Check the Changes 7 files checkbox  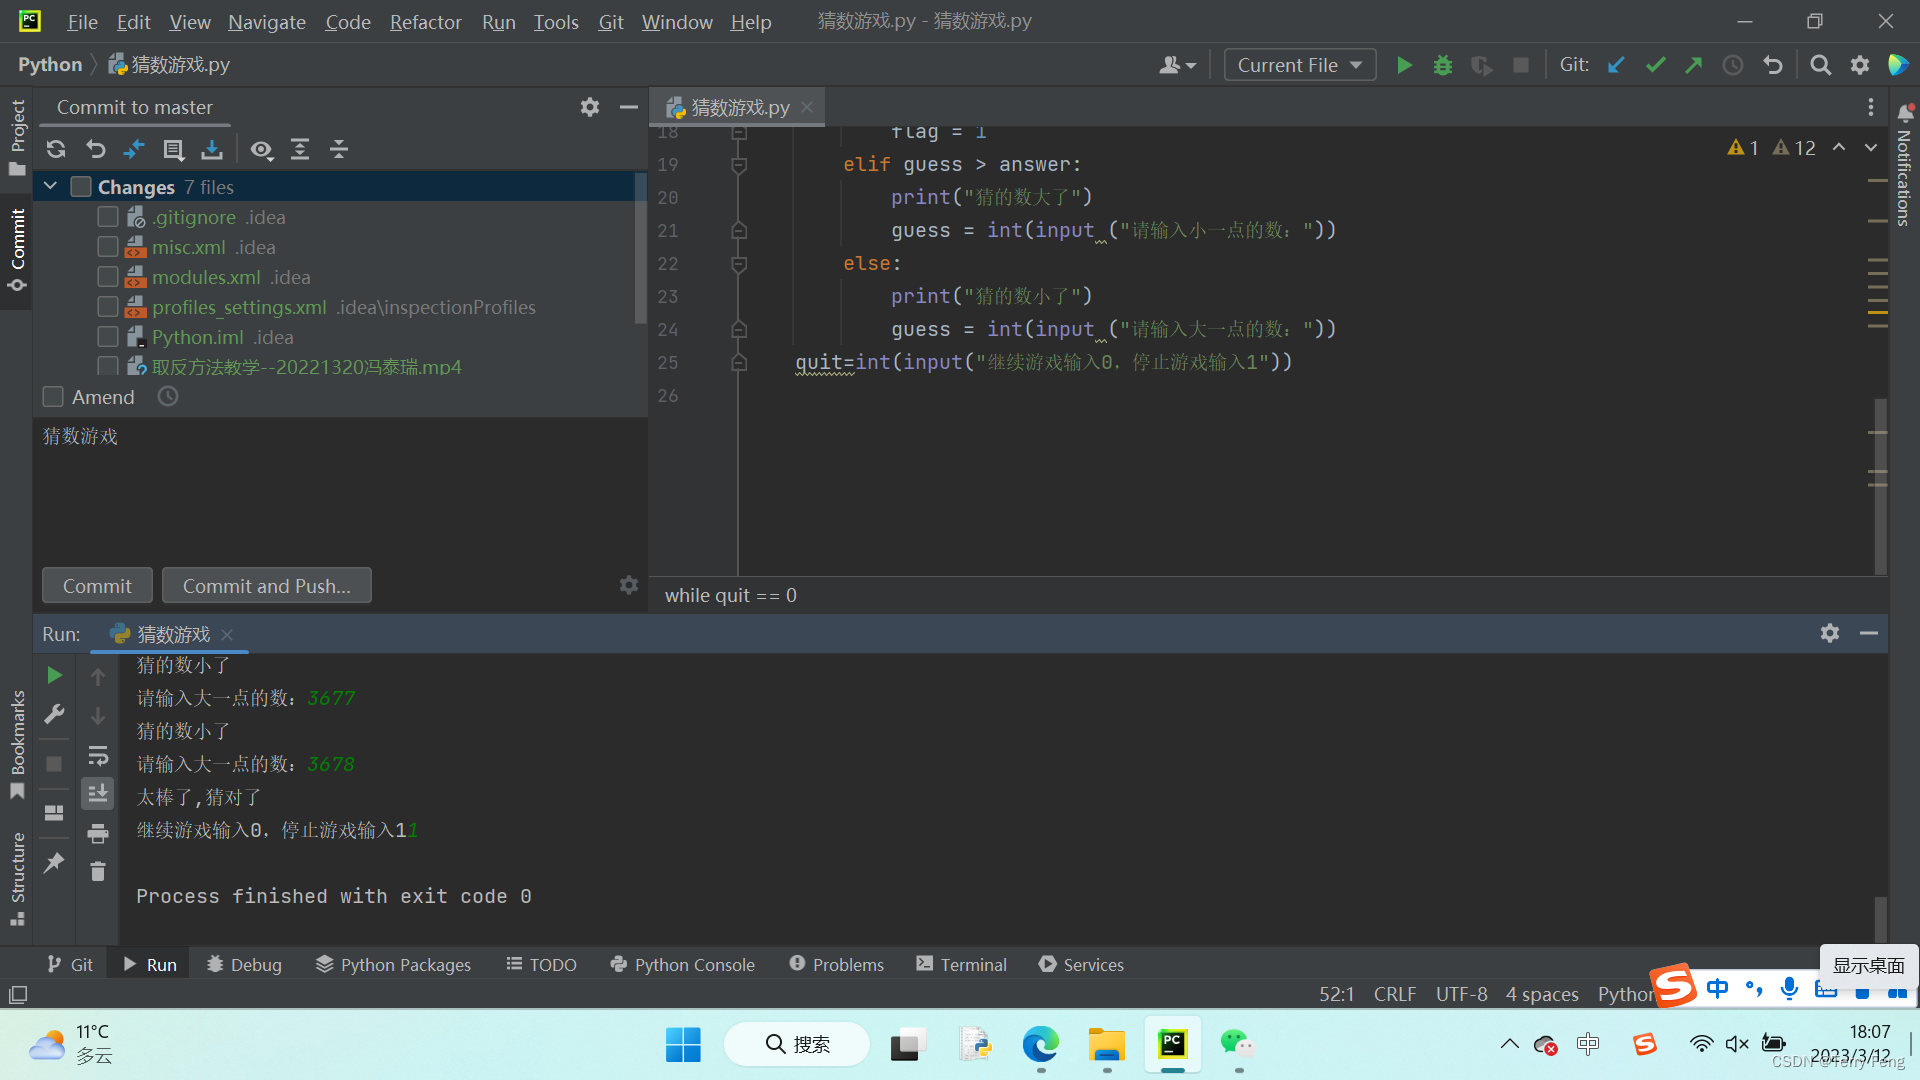pyautogui.click(x=81, y=187)
